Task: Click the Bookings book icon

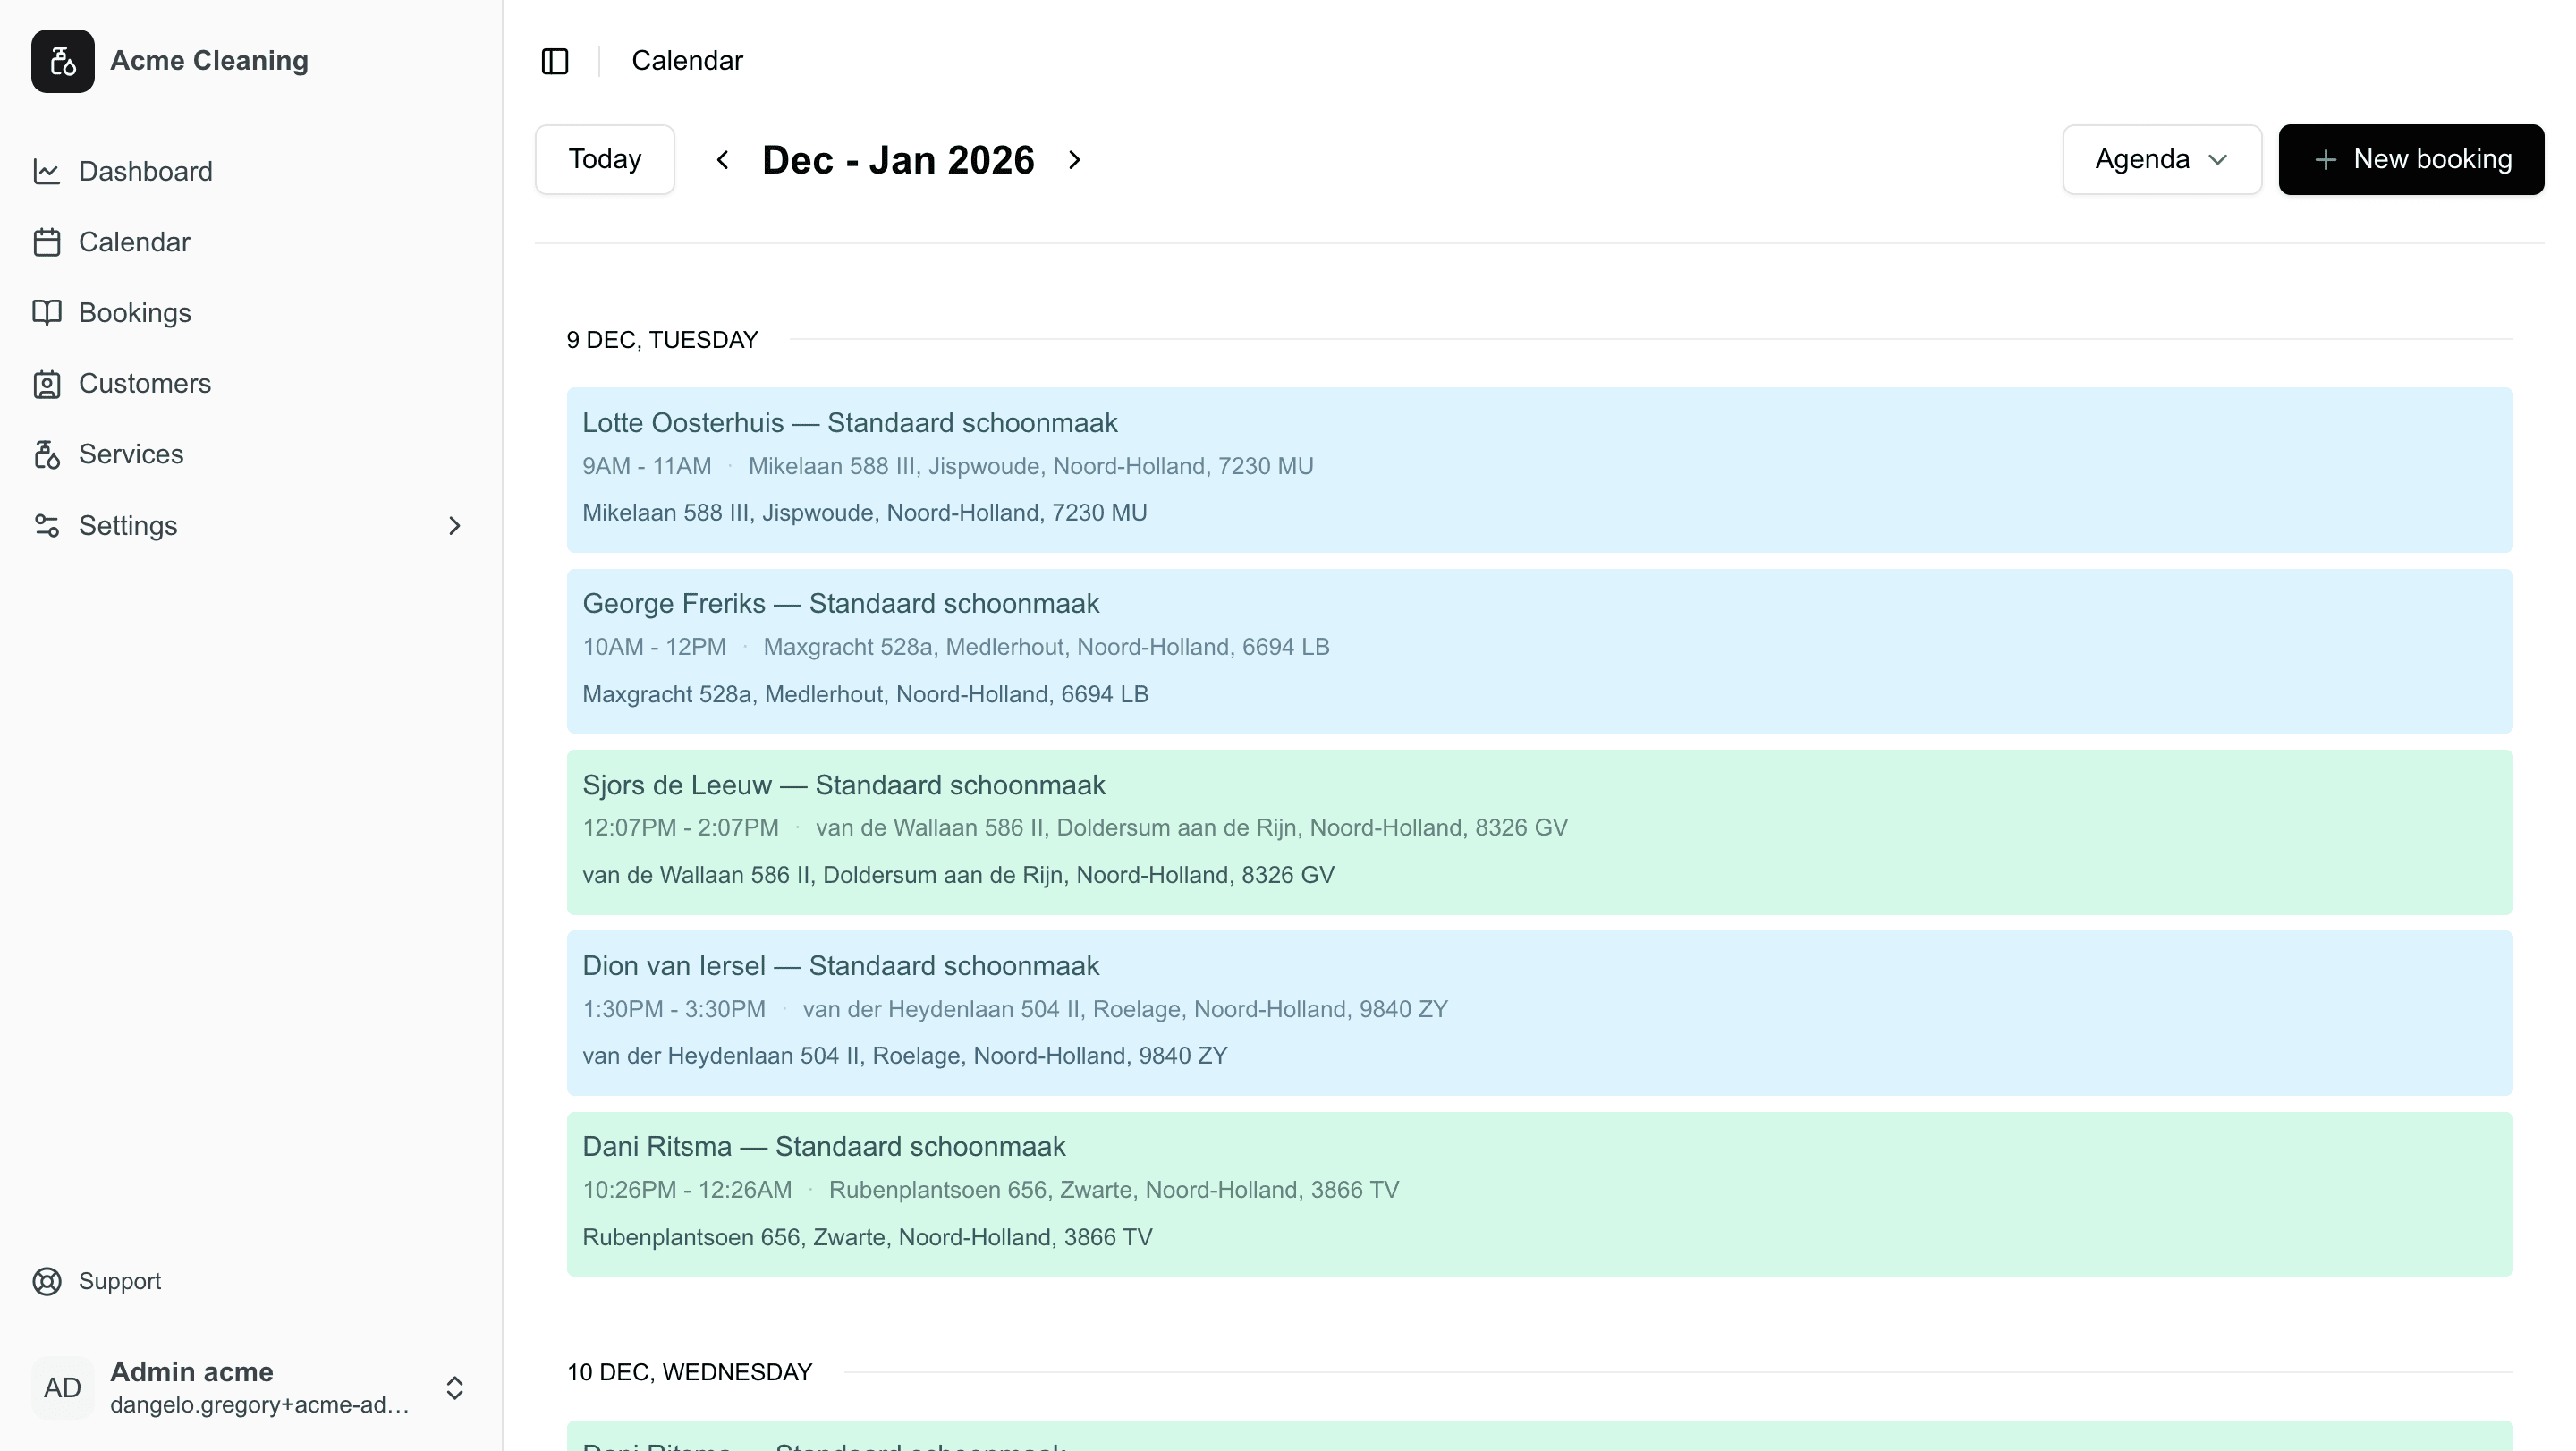Action: pyautogui.click(x=48, y=312)
